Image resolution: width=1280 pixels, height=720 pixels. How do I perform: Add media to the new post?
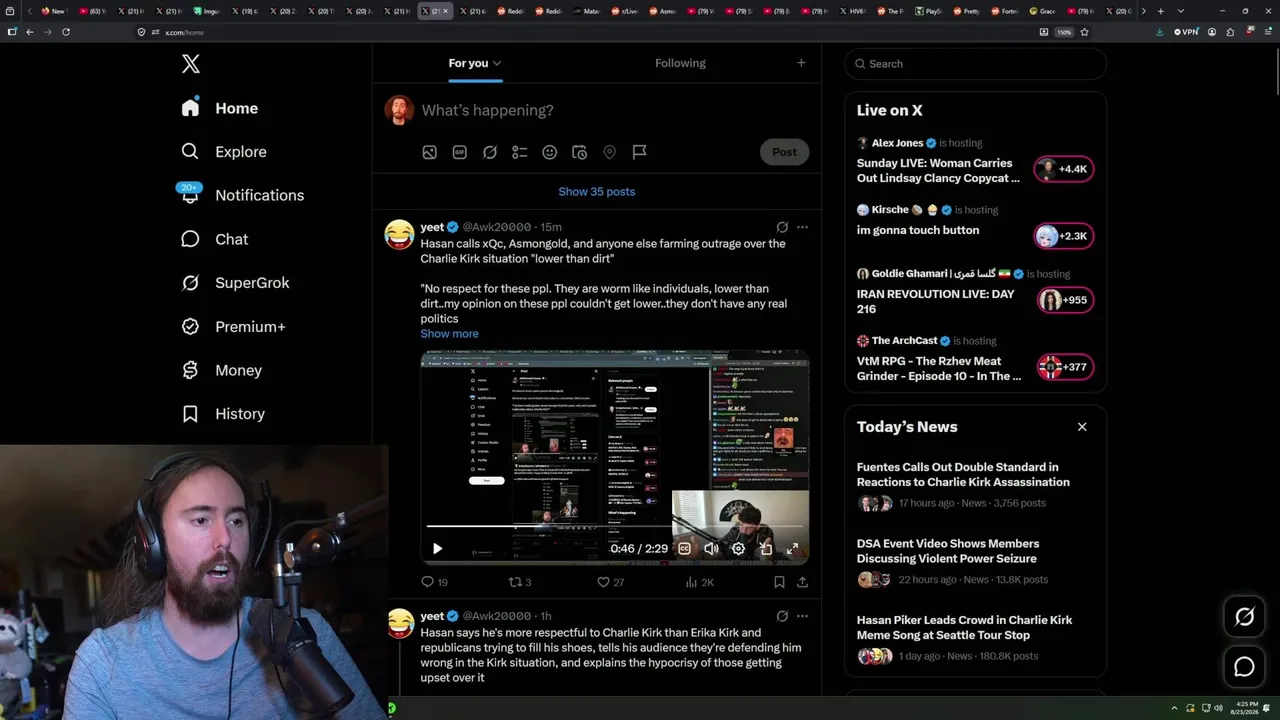pos(430,152)
